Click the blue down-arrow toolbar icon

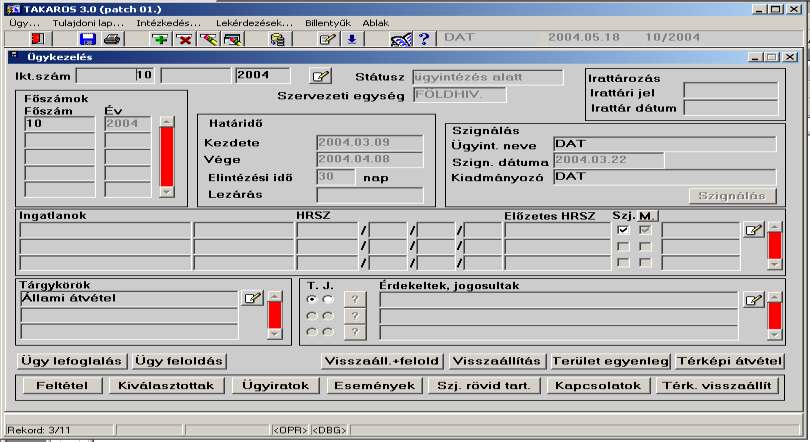click(x=352, y=39)
